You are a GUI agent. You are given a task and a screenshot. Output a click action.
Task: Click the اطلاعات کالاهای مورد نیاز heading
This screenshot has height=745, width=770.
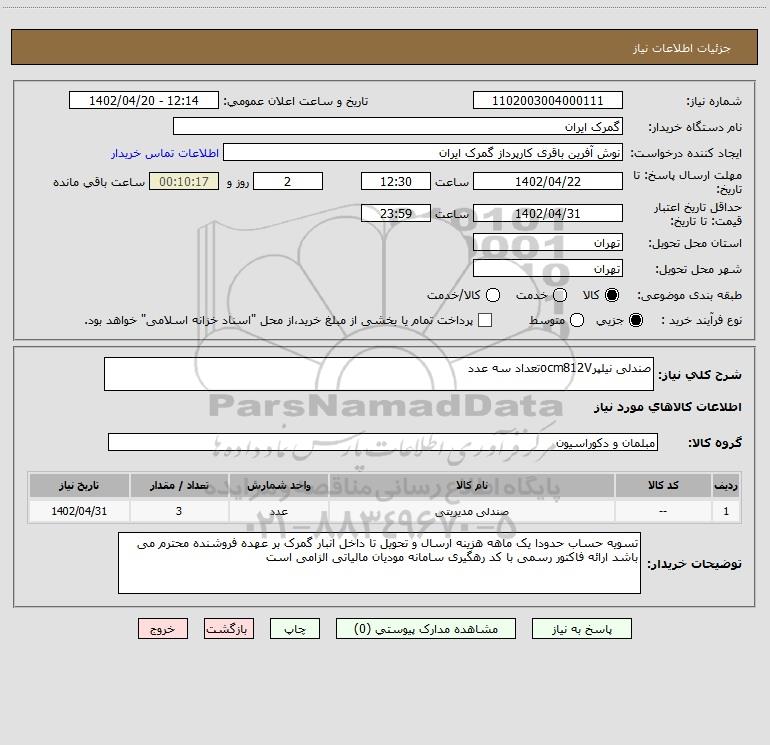(x=668, y=407)
